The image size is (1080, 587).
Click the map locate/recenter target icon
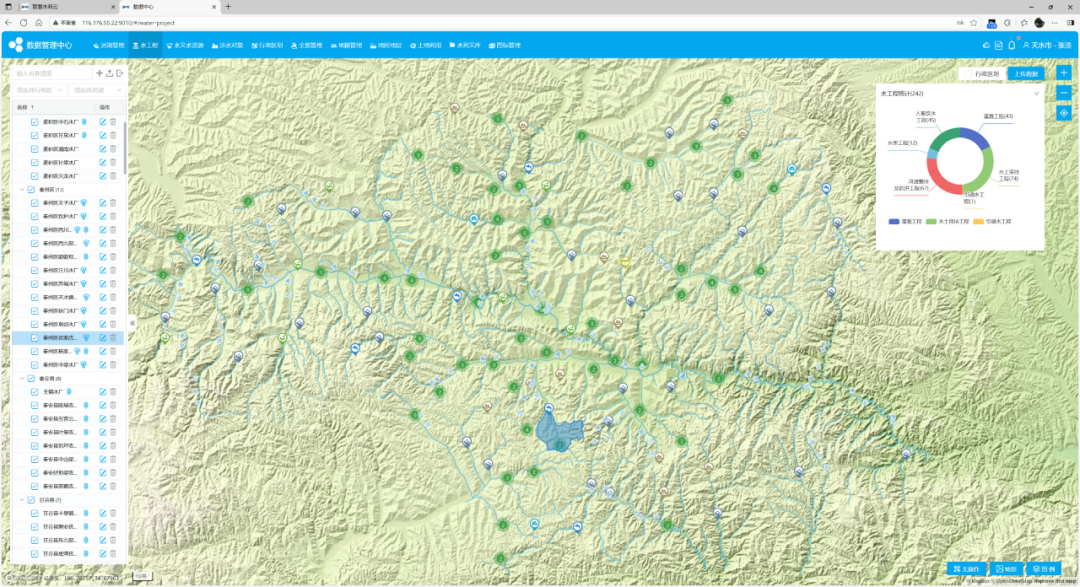(x=1064, y=113)
